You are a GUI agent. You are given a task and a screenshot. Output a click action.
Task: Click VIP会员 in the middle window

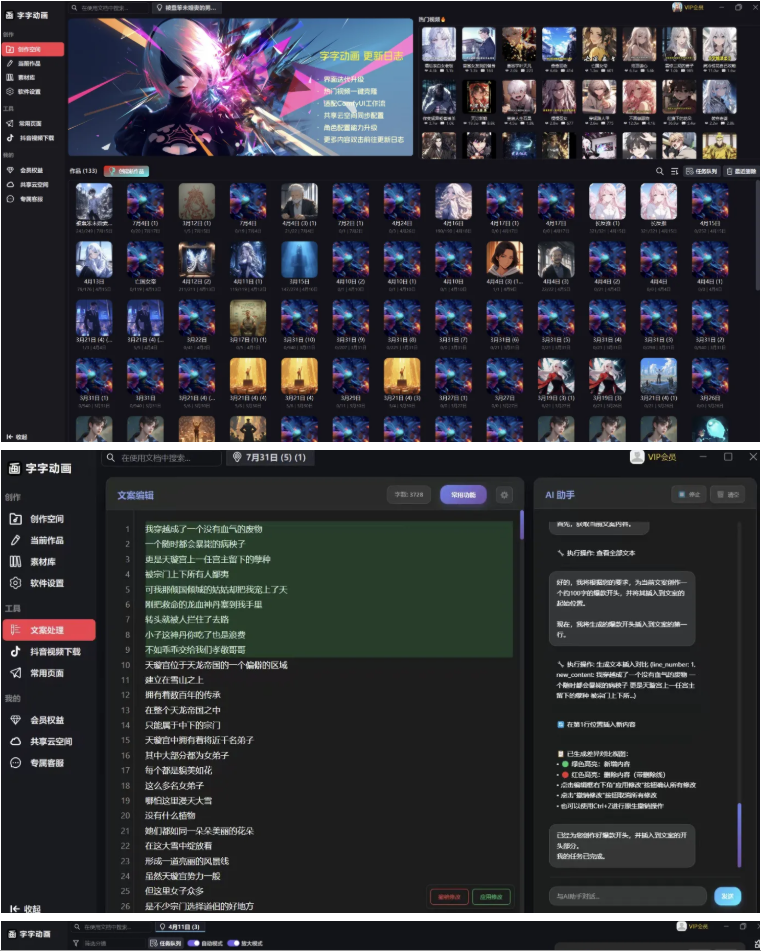(654, 457)
